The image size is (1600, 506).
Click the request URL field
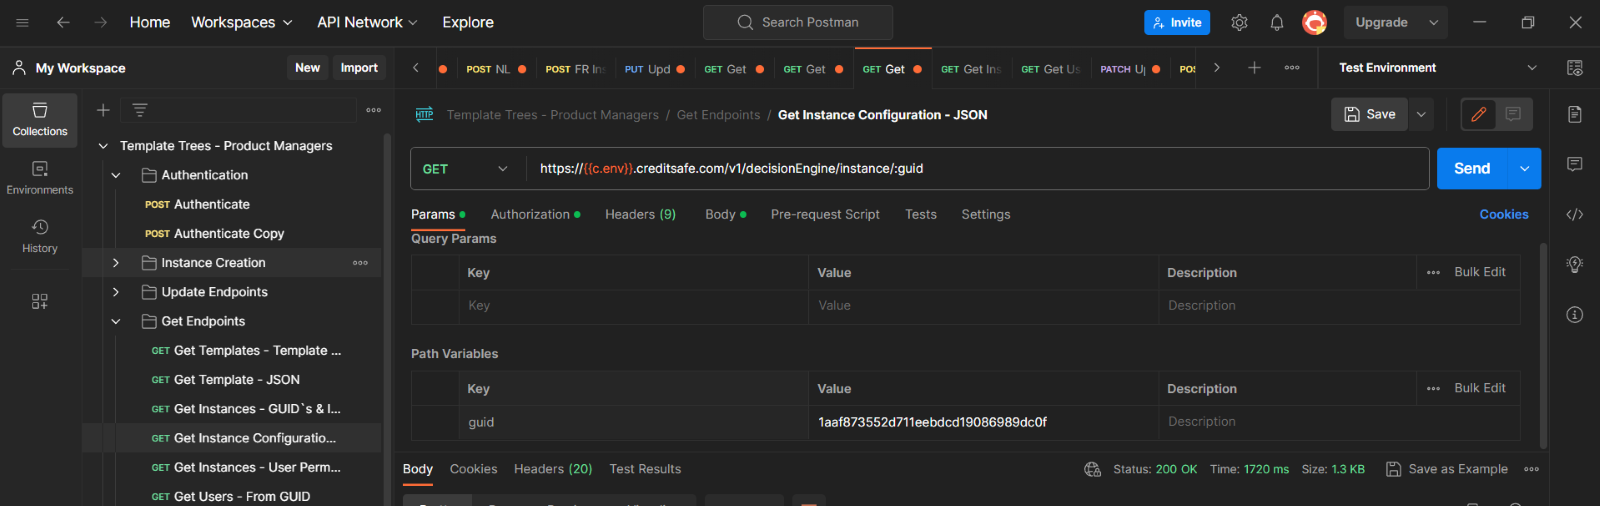pyautogui.click(x=977, y=169)
